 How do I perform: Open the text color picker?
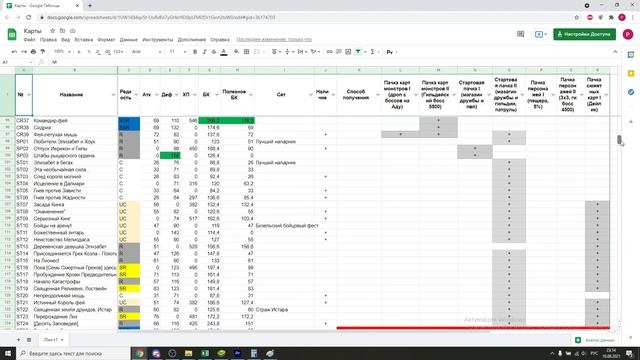tap(224, 52)
